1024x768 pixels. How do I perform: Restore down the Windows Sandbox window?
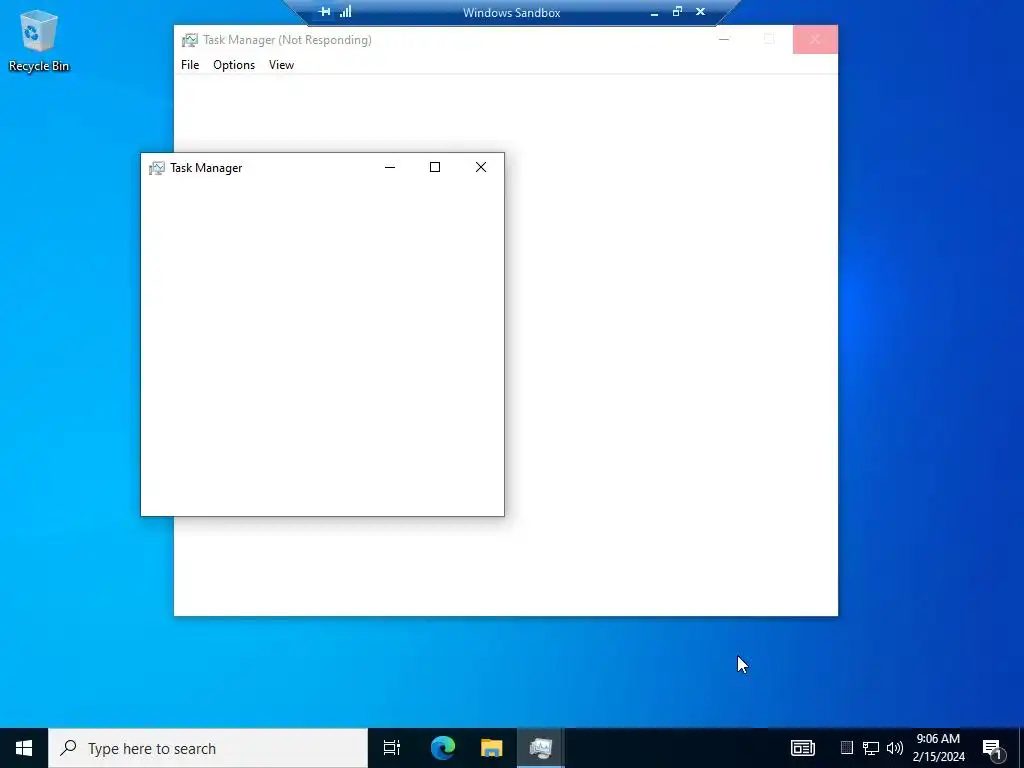click(x=677, y=12)
